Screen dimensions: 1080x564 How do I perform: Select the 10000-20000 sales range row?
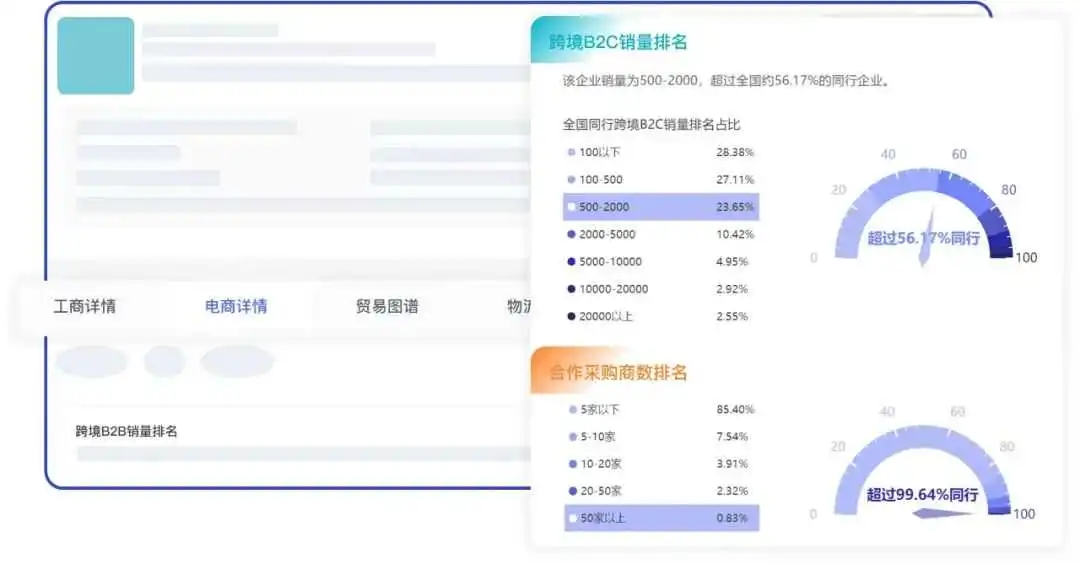pos(661,289)
